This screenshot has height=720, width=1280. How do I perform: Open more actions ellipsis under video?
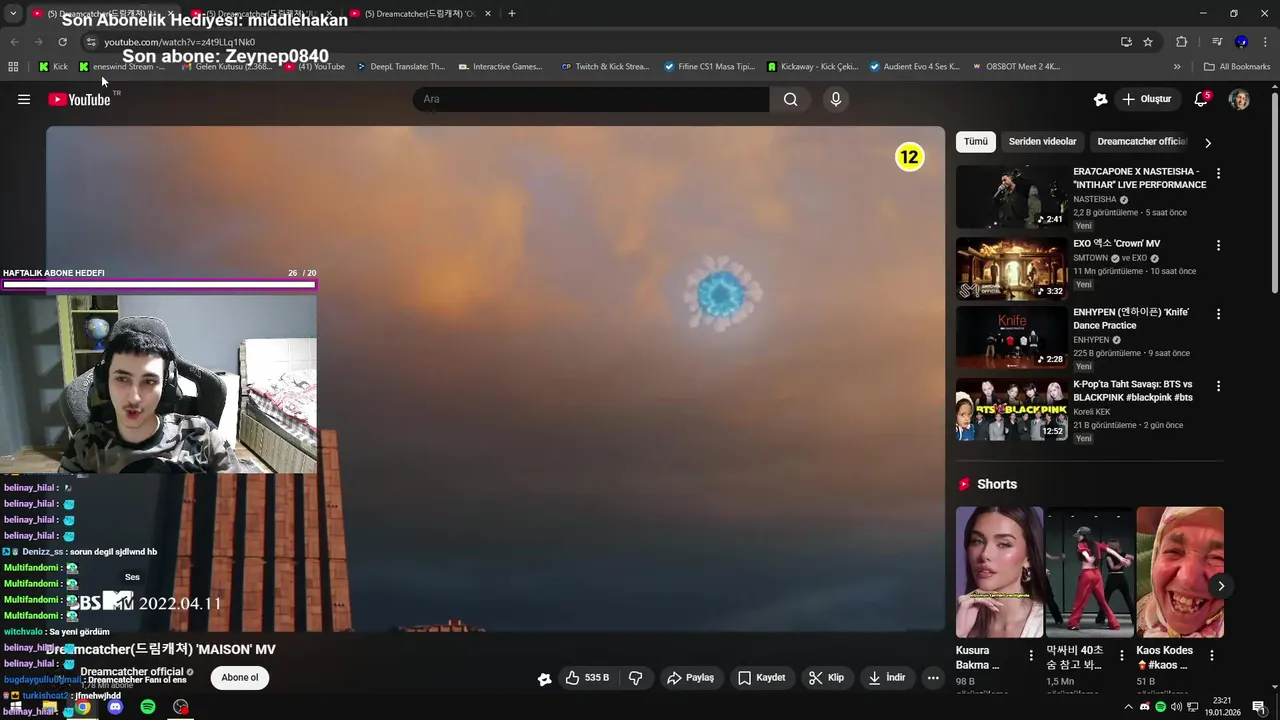click(933, 678)
